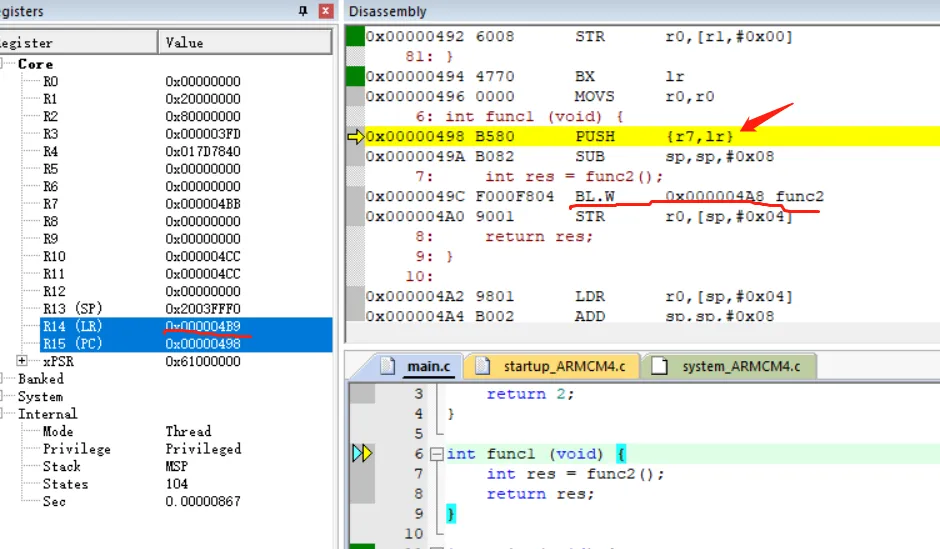Viewport: 940px width, 549px height.
Task: Click the R13 (SP) value 0x2003FFF0
Action: coord(203,309)
